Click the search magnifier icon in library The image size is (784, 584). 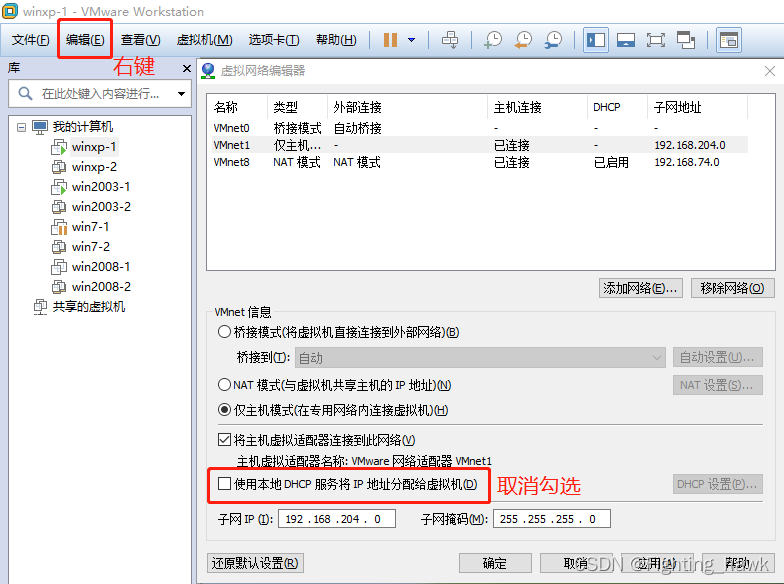pos(25,94)
